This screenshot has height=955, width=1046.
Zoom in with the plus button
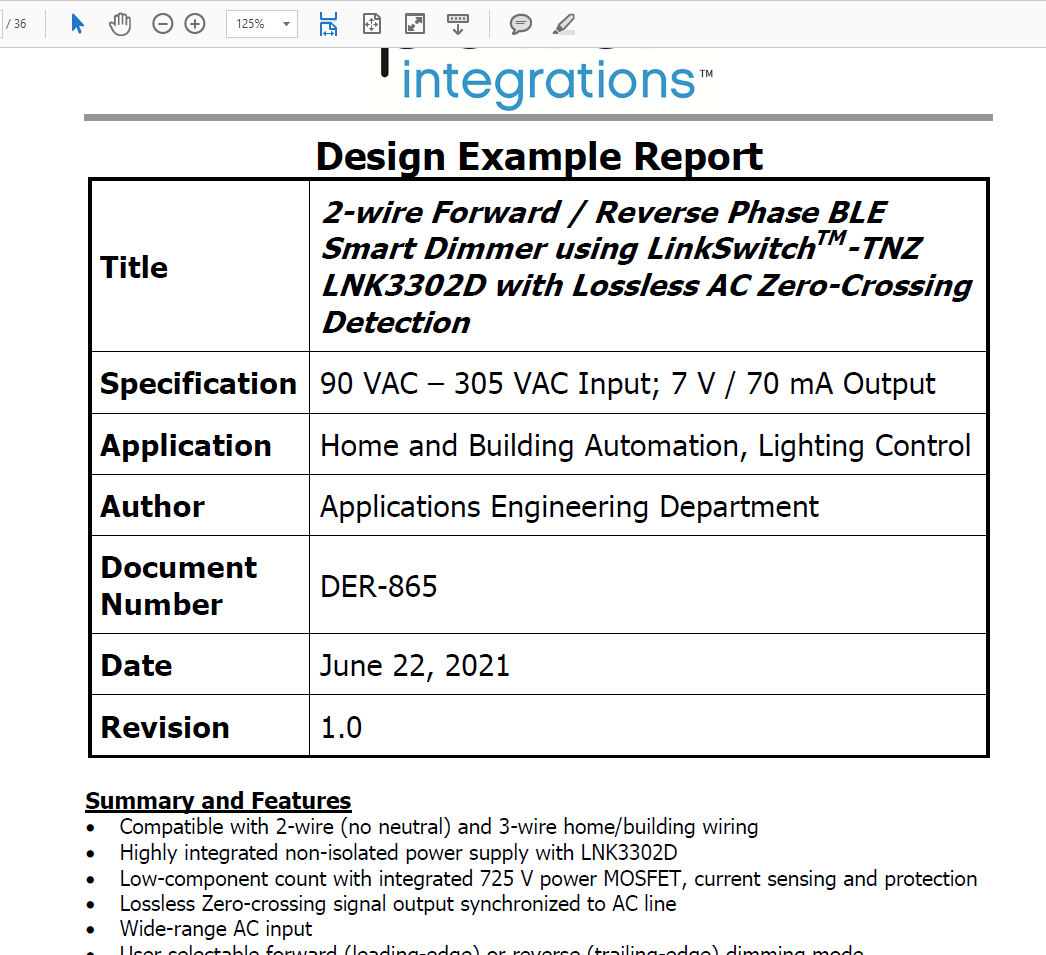195,24
